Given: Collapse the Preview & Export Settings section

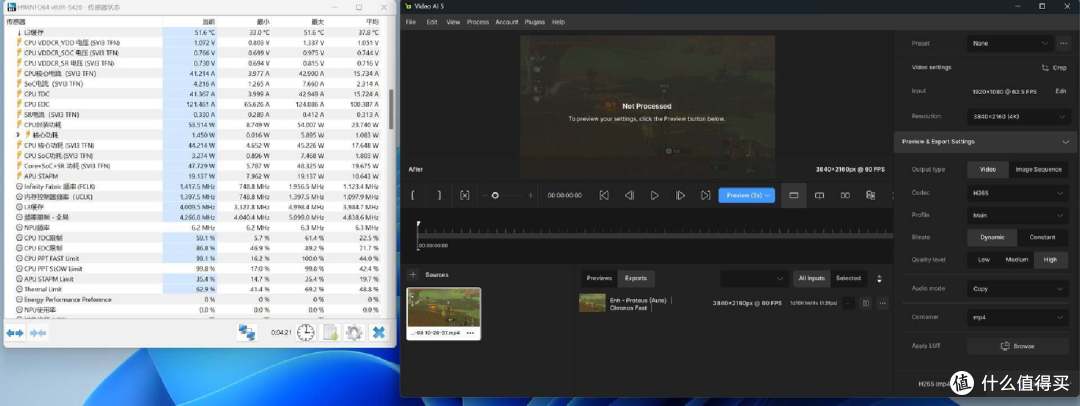Looking at the screenshot, I should point(1065,141).
